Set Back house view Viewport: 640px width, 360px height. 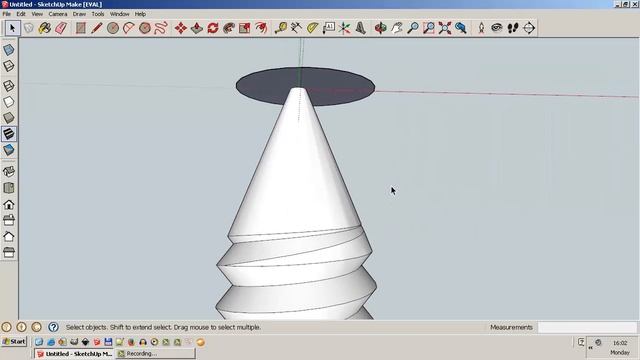point(9,236)
